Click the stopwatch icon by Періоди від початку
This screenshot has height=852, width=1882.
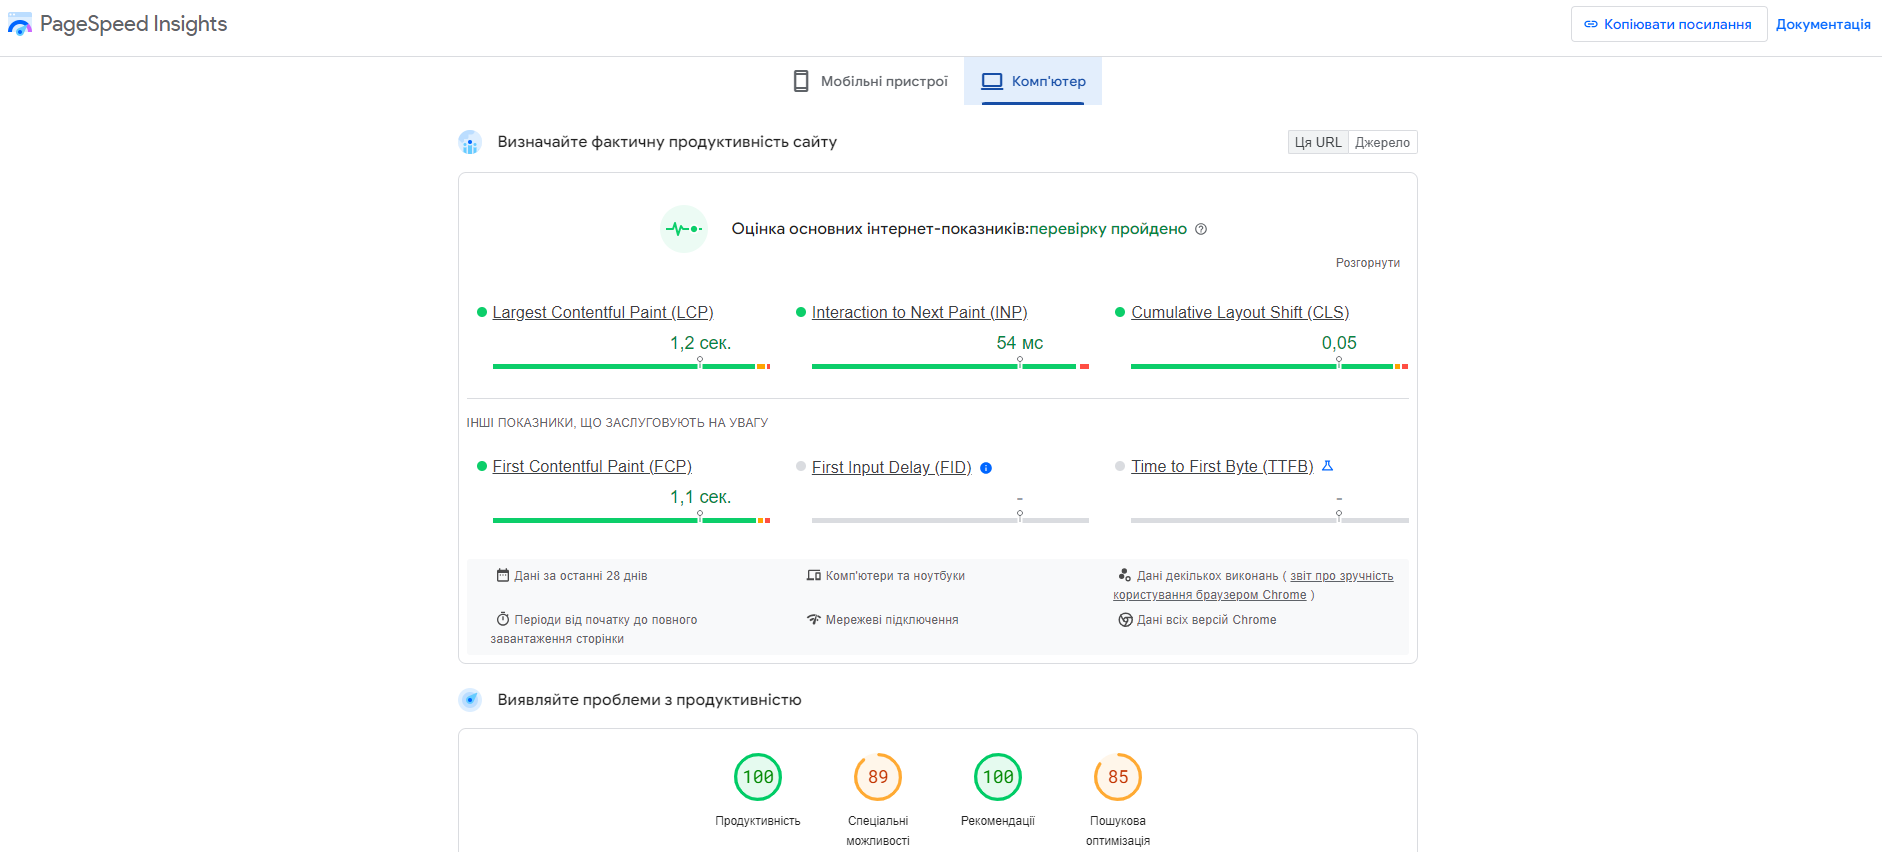[503, 619]
